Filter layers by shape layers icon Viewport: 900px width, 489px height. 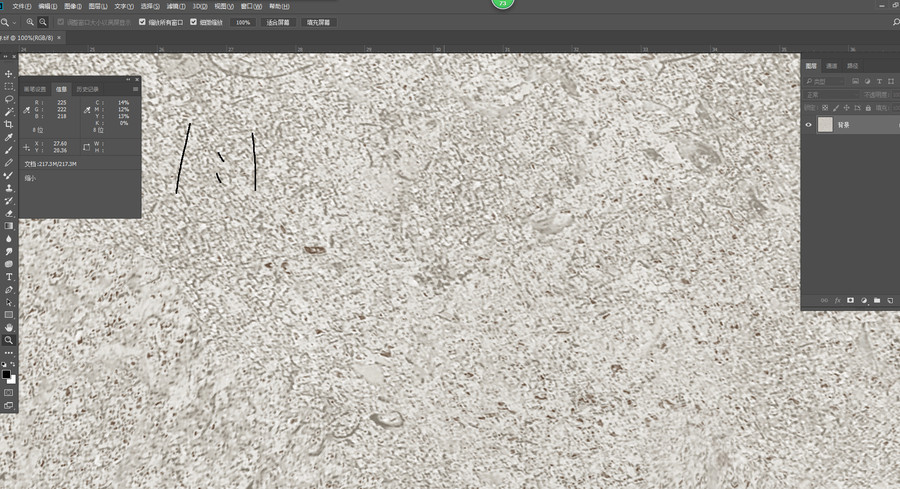point(891,82)
